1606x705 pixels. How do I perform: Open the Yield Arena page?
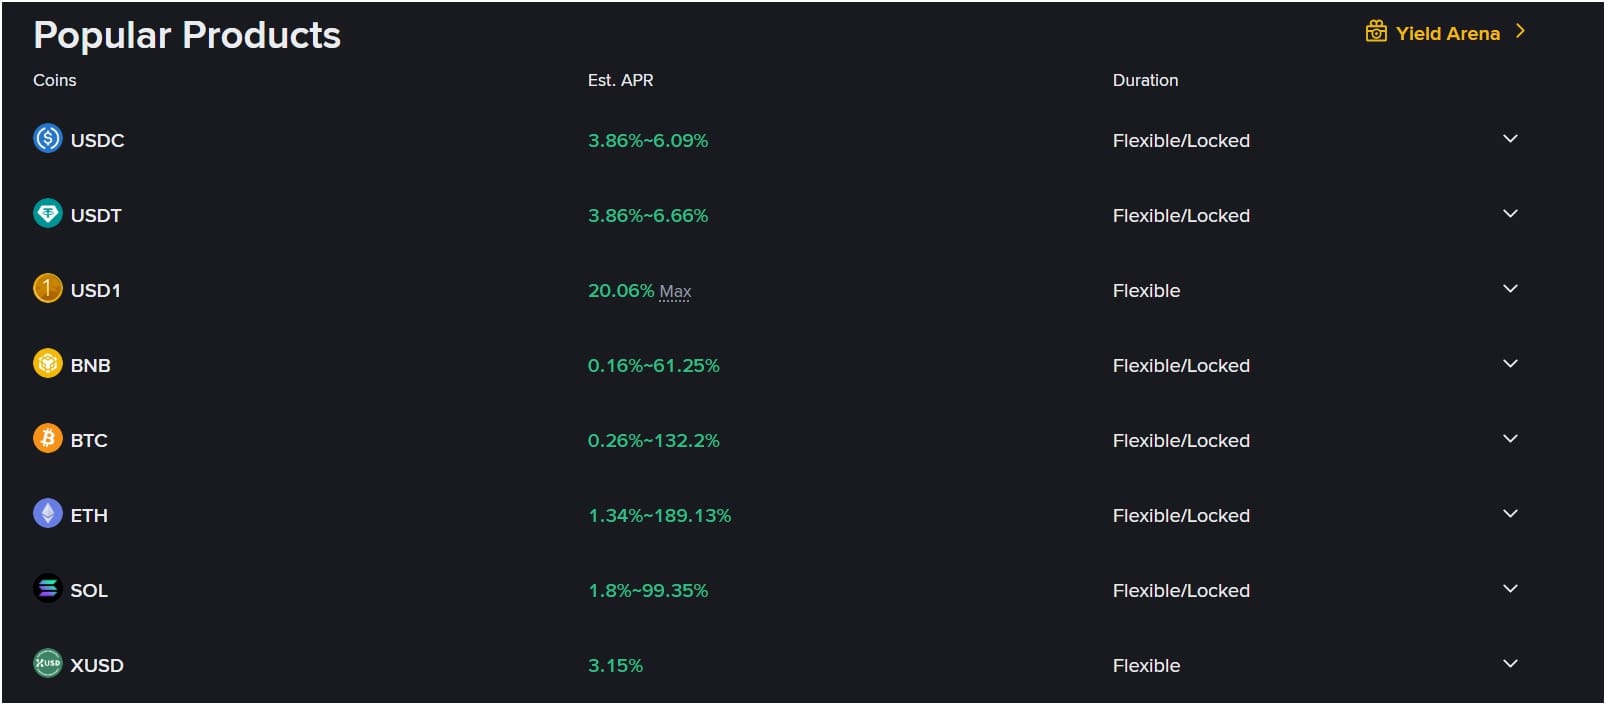click(1447, 32)
